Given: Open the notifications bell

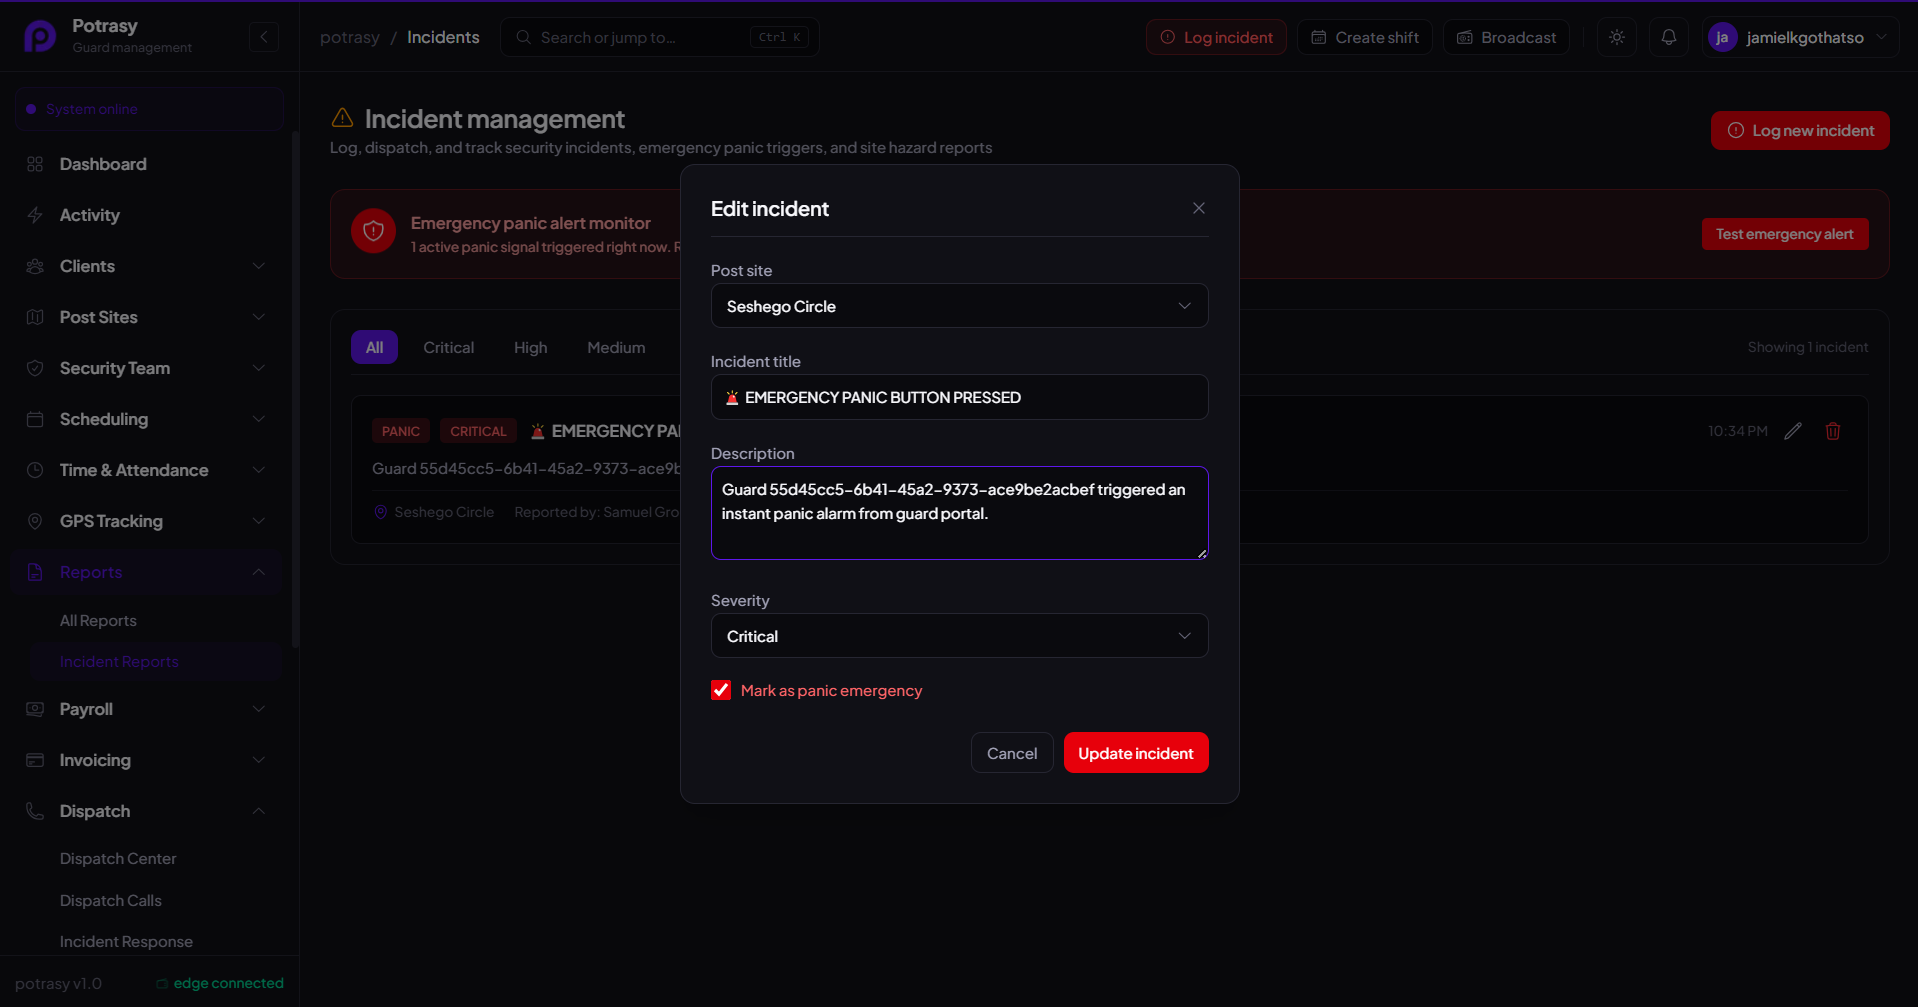Looking at the screenshot, I should coord(1669,37).
